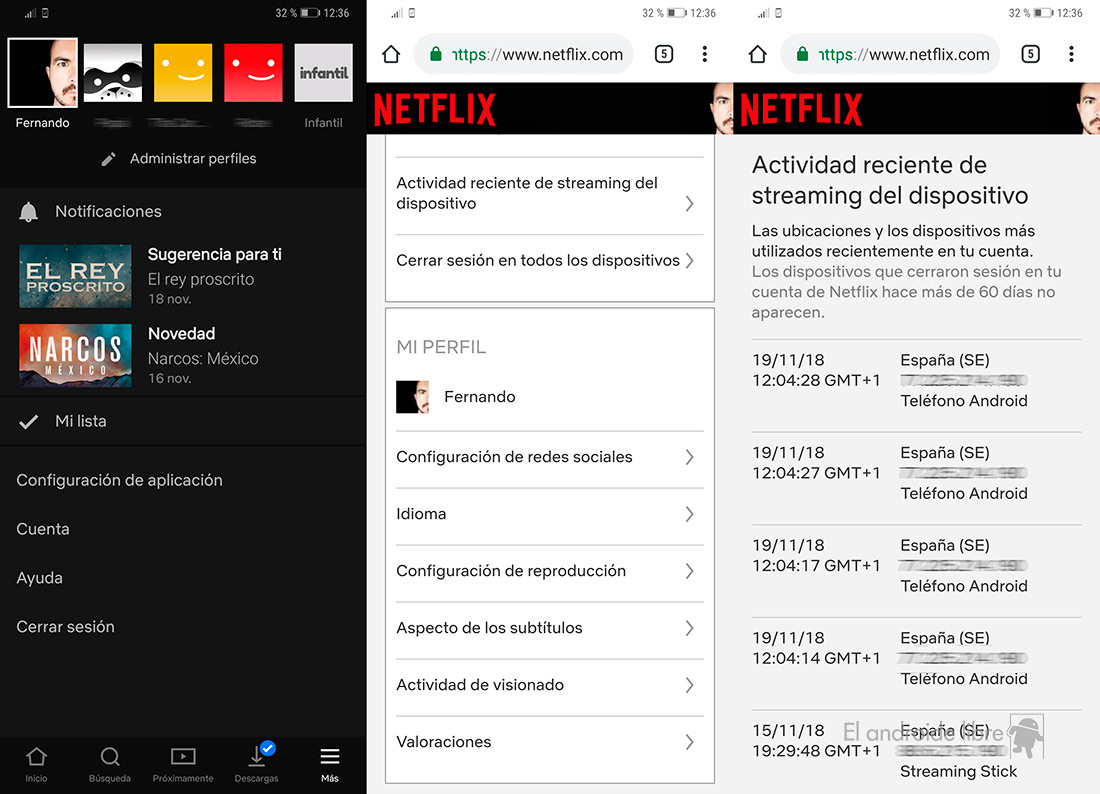Viewport: 1100px width, 794px height.
Task: Open the Descargas downloads icon
Action: pos(257,758)
